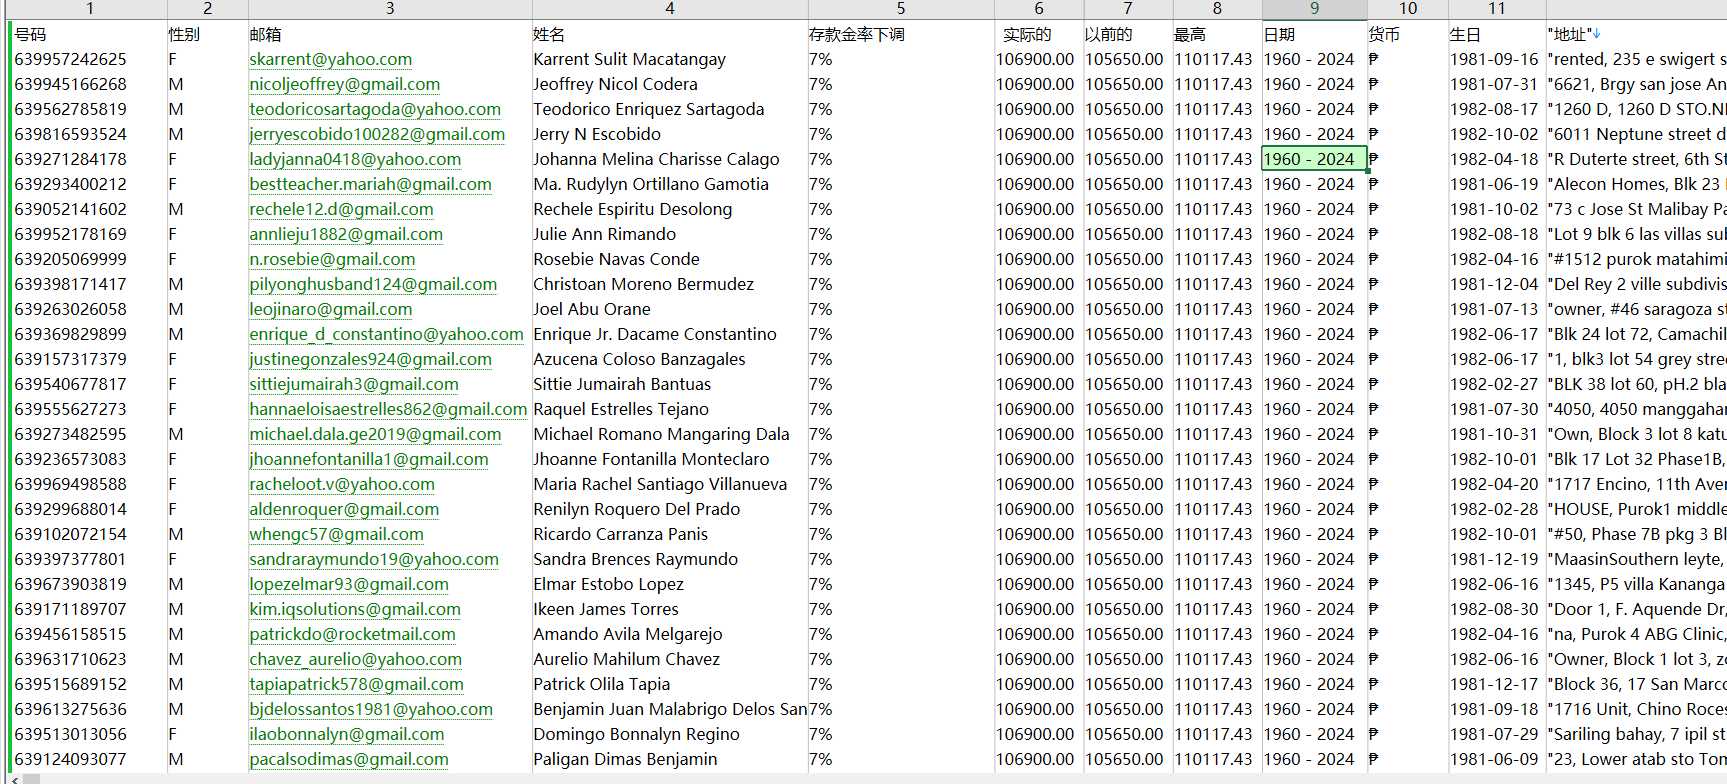This screenshot has height=784, width=1727.
Task: Open the skarrent@yahoo.com email link
Action: click(x=331, y=60)
